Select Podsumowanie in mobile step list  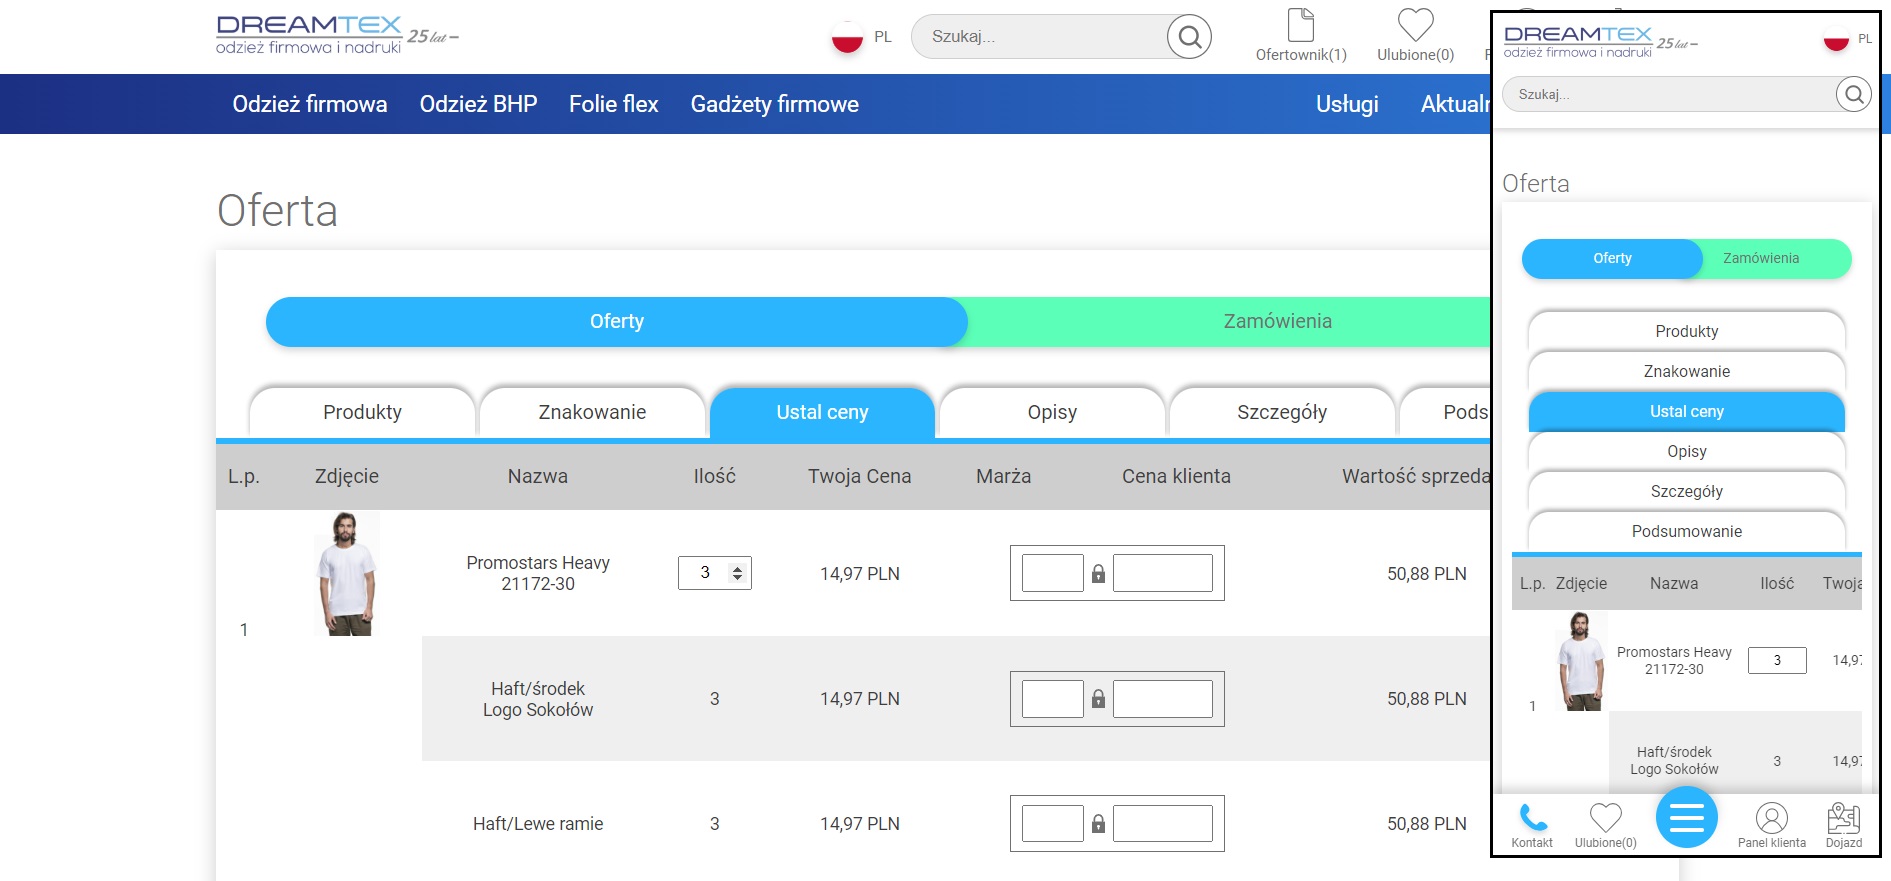[x=1686, y=531]
